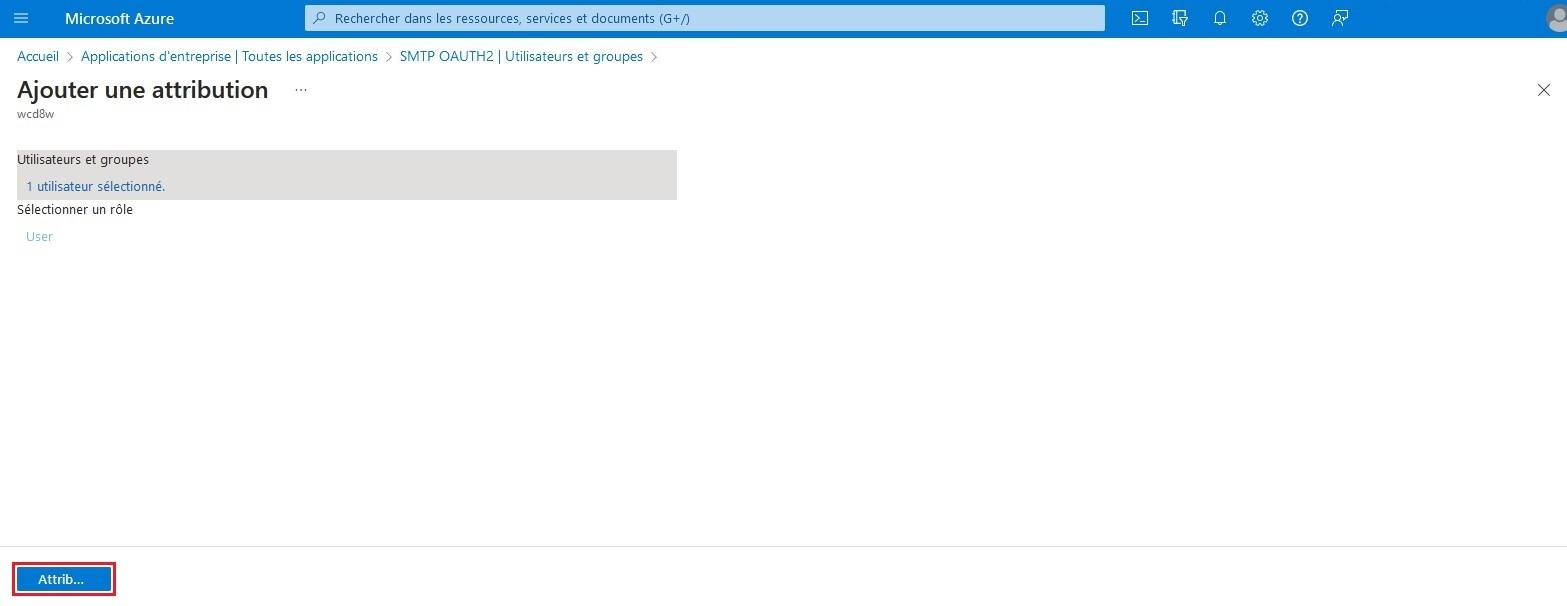The height and width of the screenshot is (606, 1567).
Task: Open the 1 utilisateur sélectionné link
Action: click(x=96, y=186)
